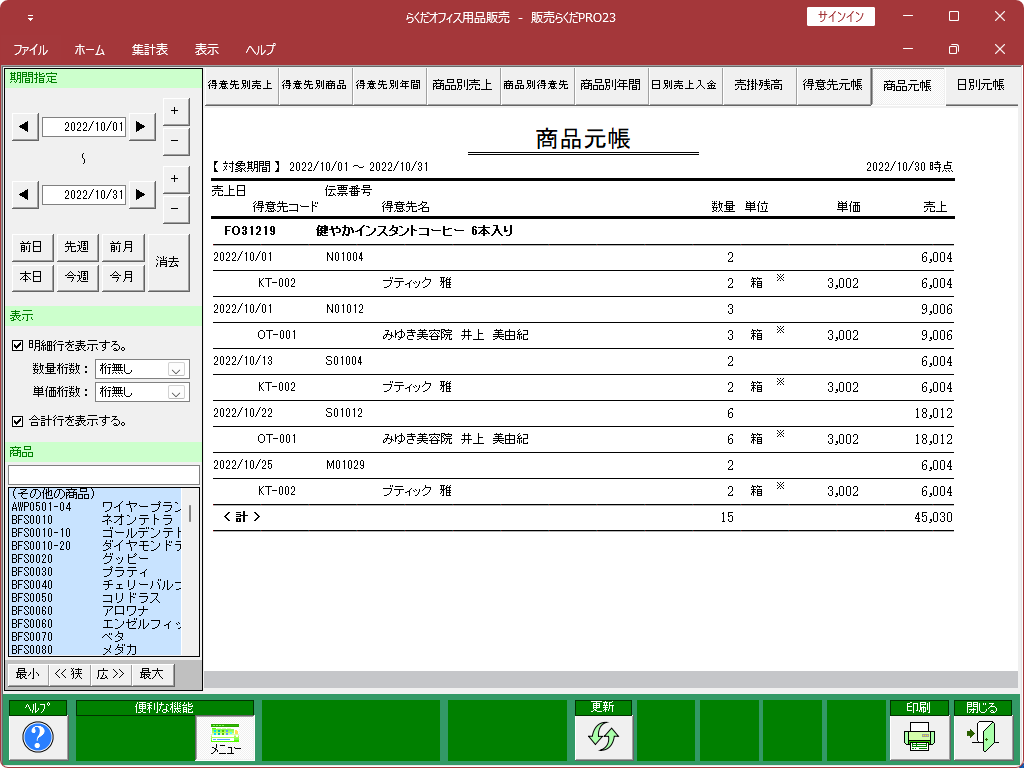
Task: Switch to 日別売上入金 tab
Action: [684, 85]
